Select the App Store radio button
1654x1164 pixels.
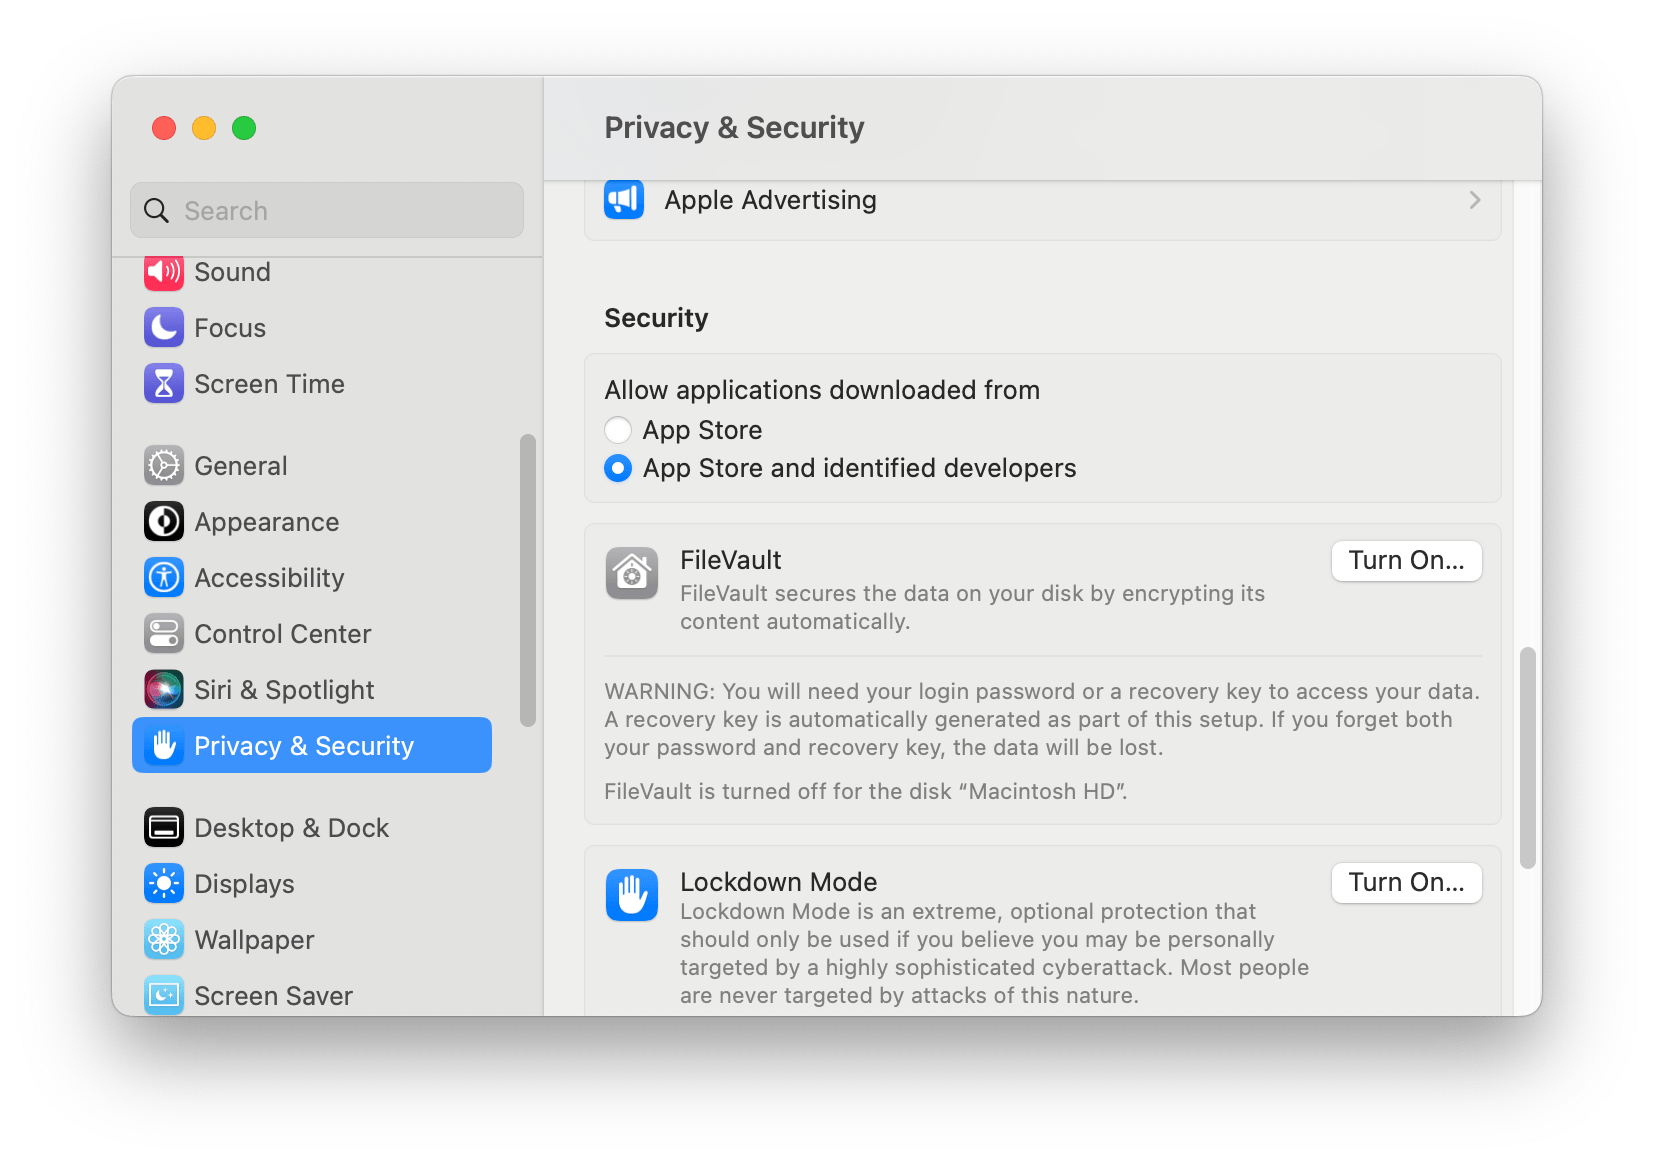click(x=618, y=430)
